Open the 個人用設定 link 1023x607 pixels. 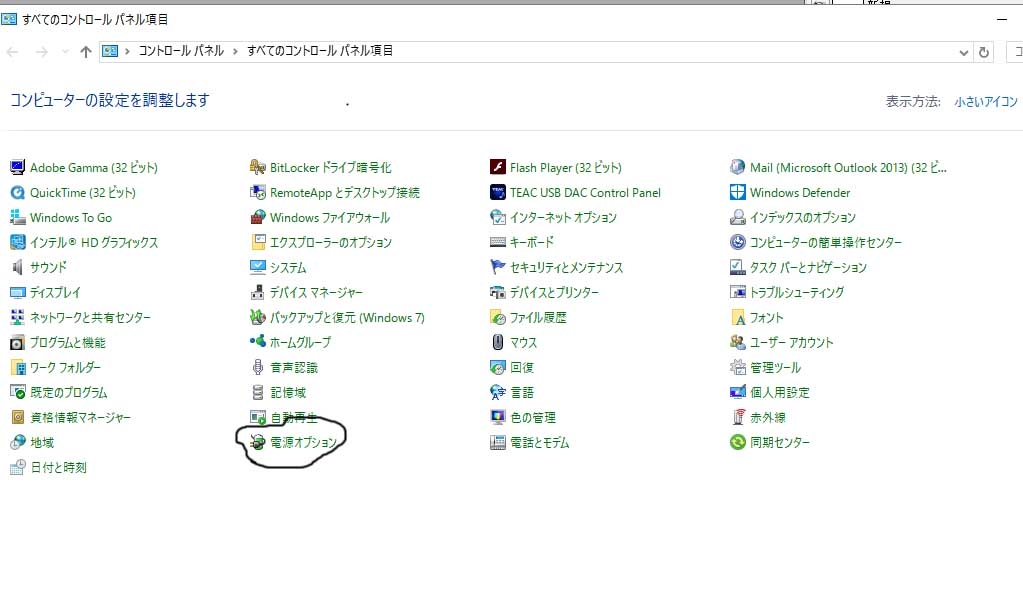tap(780, 392)
